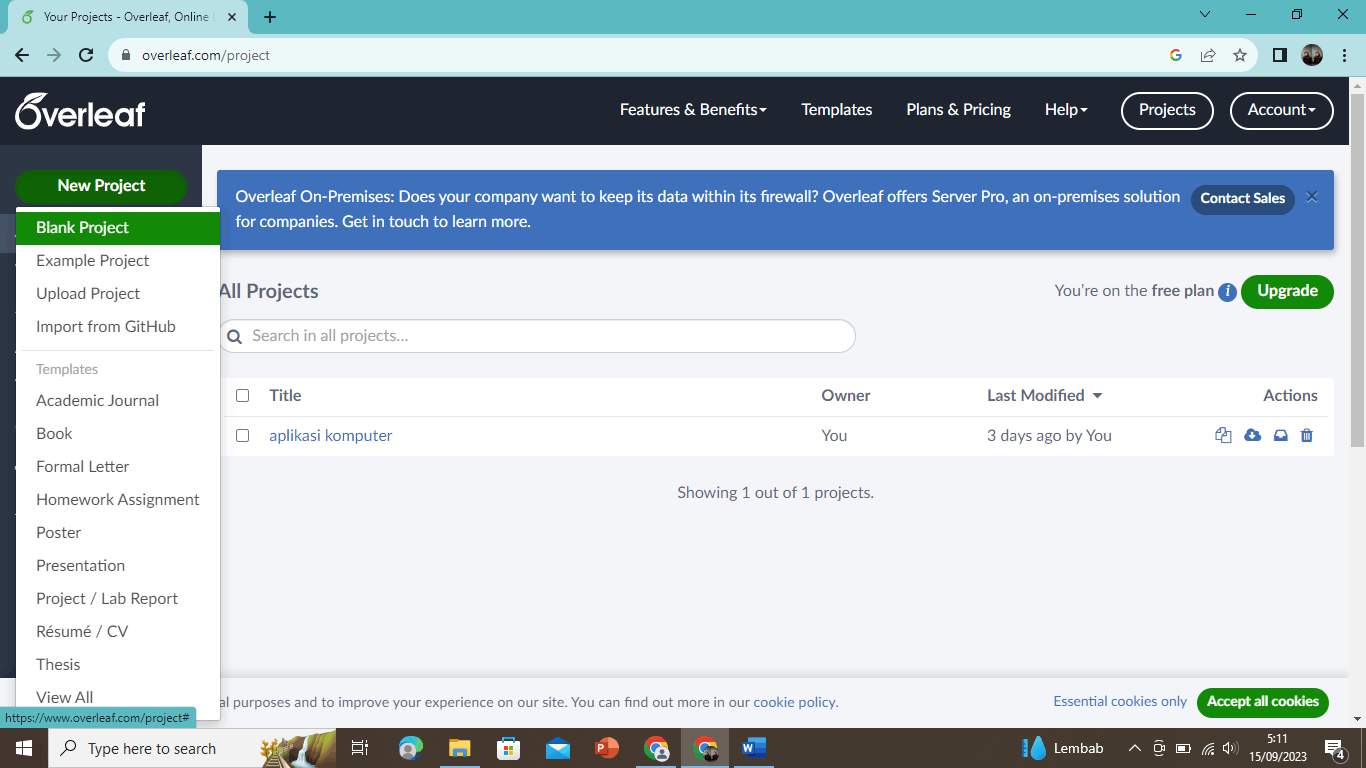Open notification center
The height and width of the screenshot is (768, 1366).
1334,748
